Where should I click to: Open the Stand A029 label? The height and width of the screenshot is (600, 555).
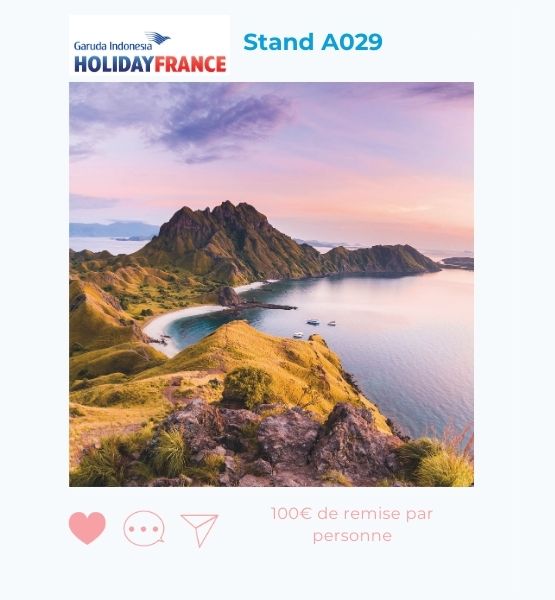click(313, 42)
